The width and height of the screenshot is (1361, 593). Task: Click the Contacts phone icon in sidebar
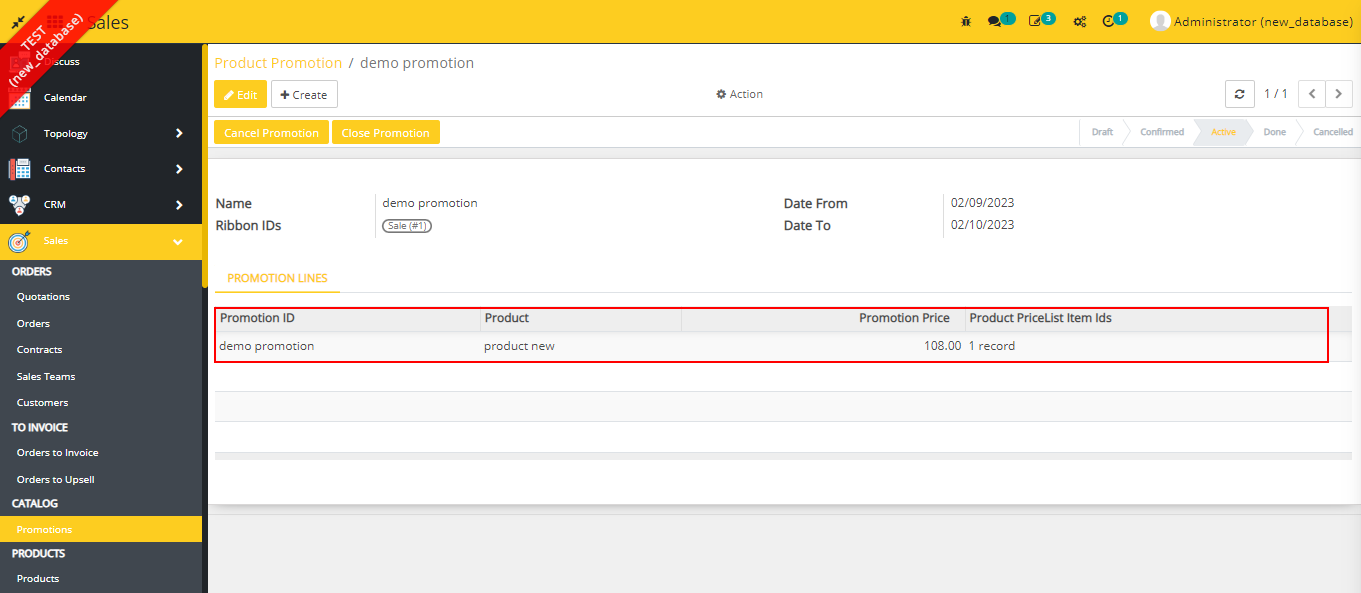tap(20, 169)
